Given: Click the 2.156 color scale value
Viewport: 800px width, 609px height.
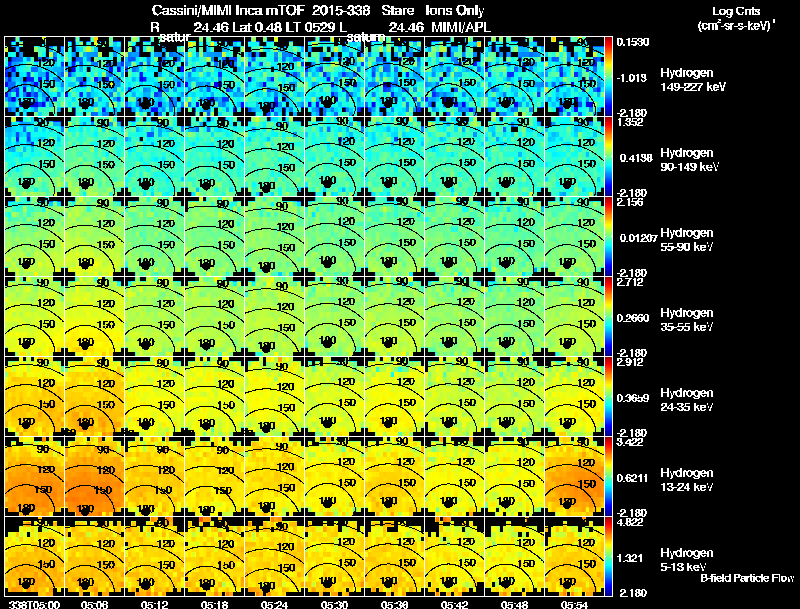Looking at the screenshot, I should (x=630, y=202).
